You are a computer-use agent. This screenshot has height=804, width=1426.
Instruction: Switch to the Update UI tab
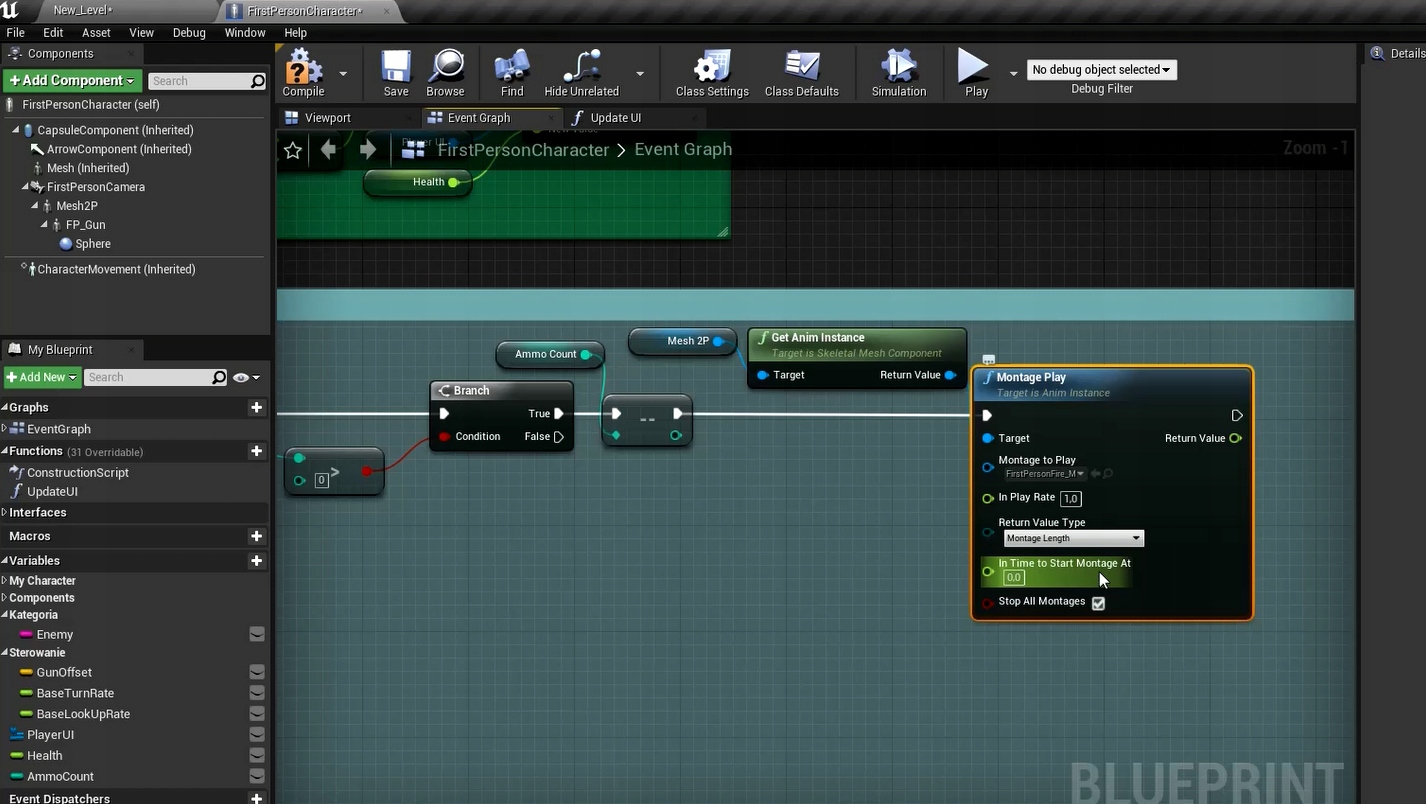tap(614, 118)
